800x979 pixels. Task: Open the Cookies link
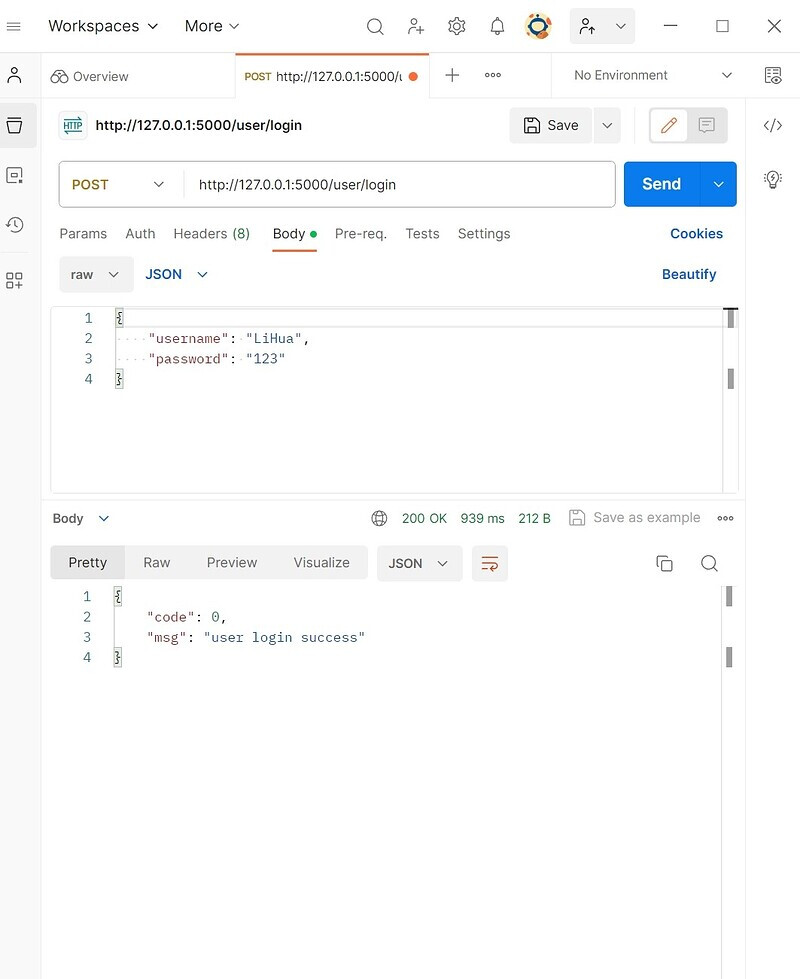pos(696,234)
